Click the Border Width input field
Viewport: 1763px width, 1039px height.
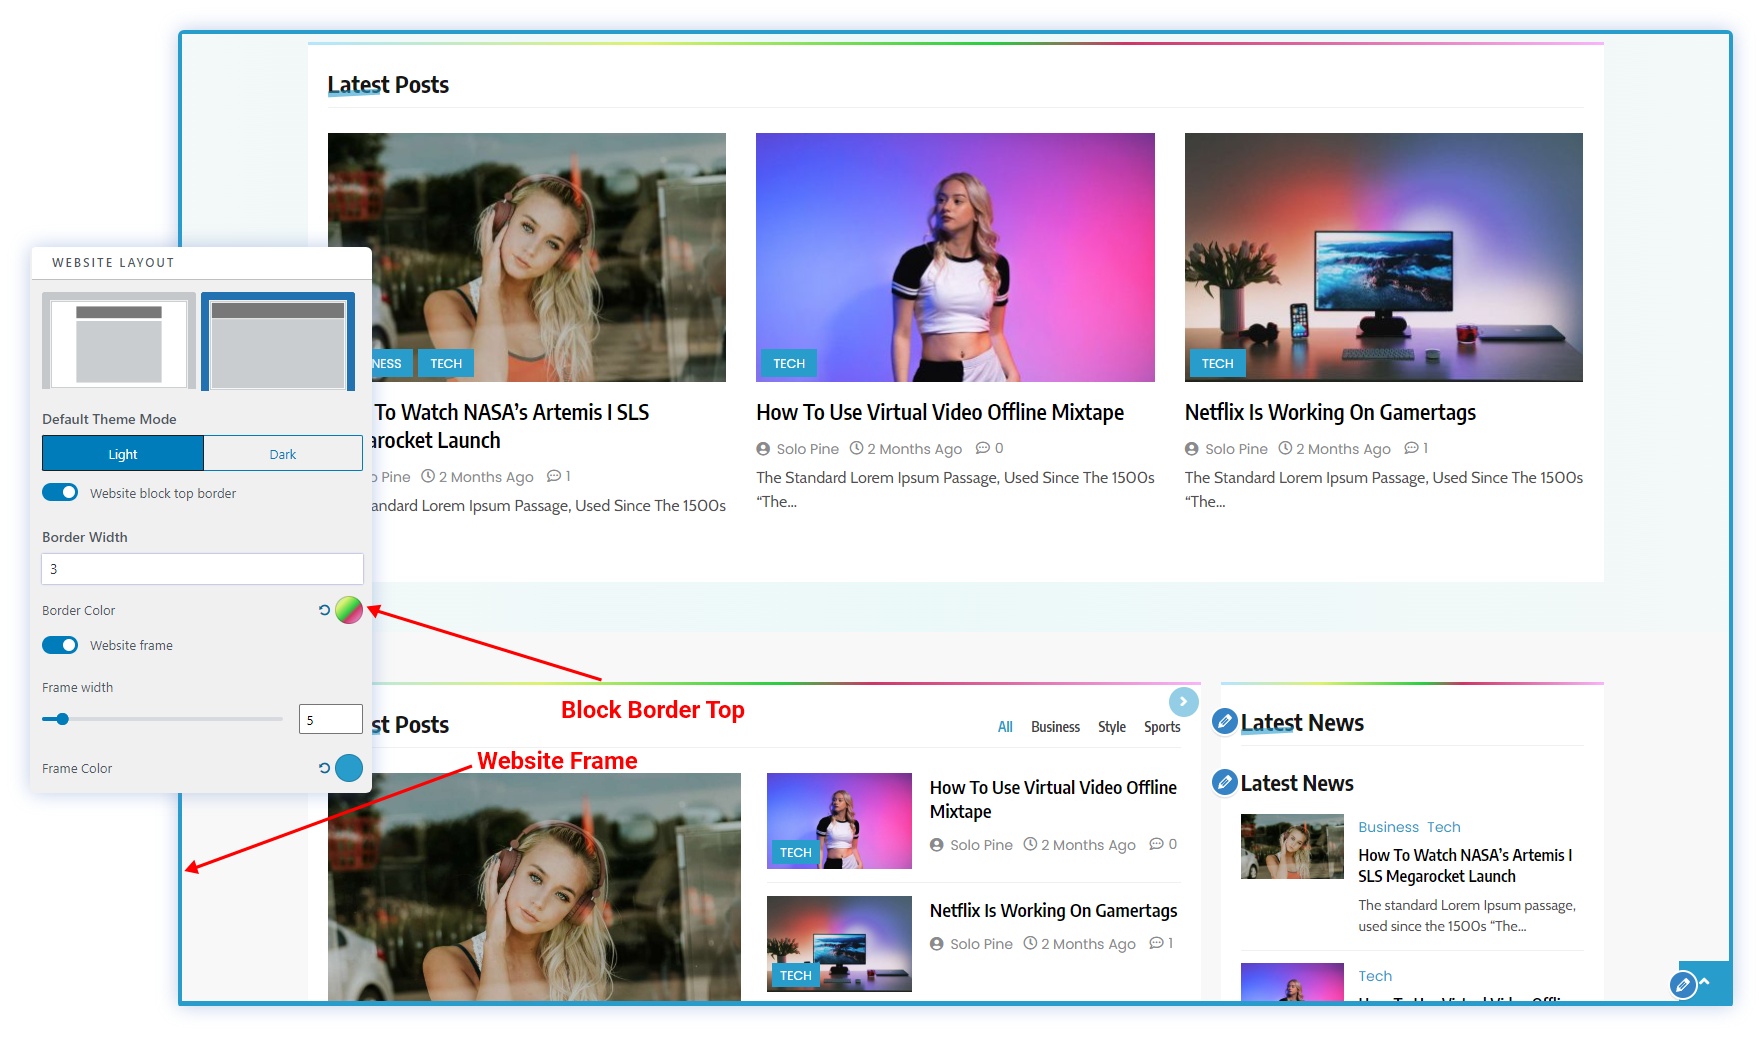pos(202,569)
